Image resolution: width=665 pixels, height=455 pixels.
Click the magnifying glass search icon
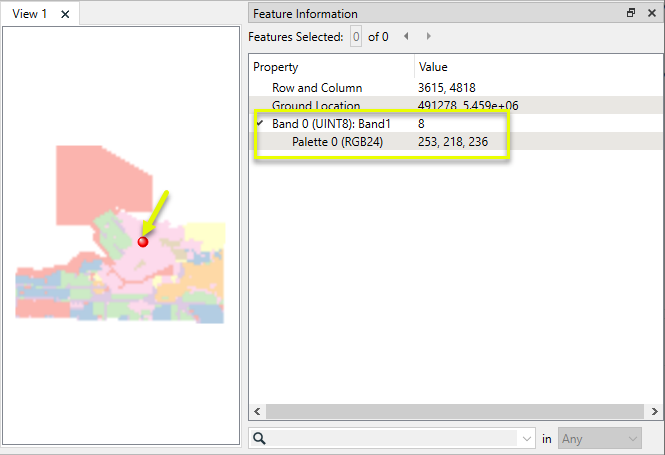(x=259, y=438)
